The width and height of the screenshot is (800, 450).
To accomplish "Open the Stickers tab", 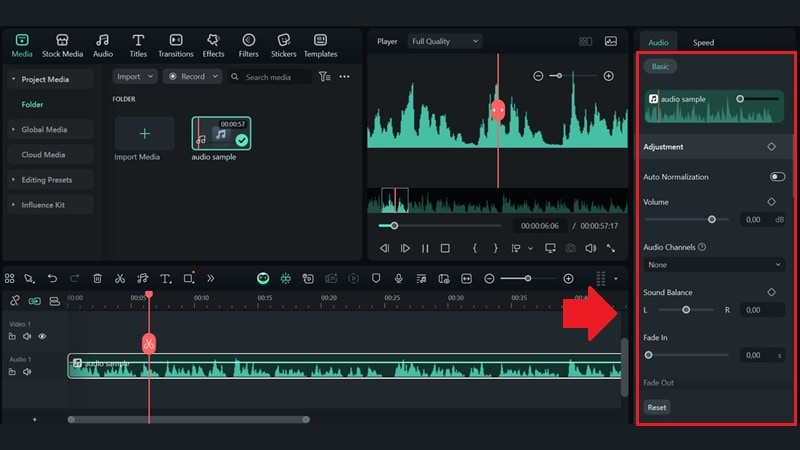I will [284, 45].
